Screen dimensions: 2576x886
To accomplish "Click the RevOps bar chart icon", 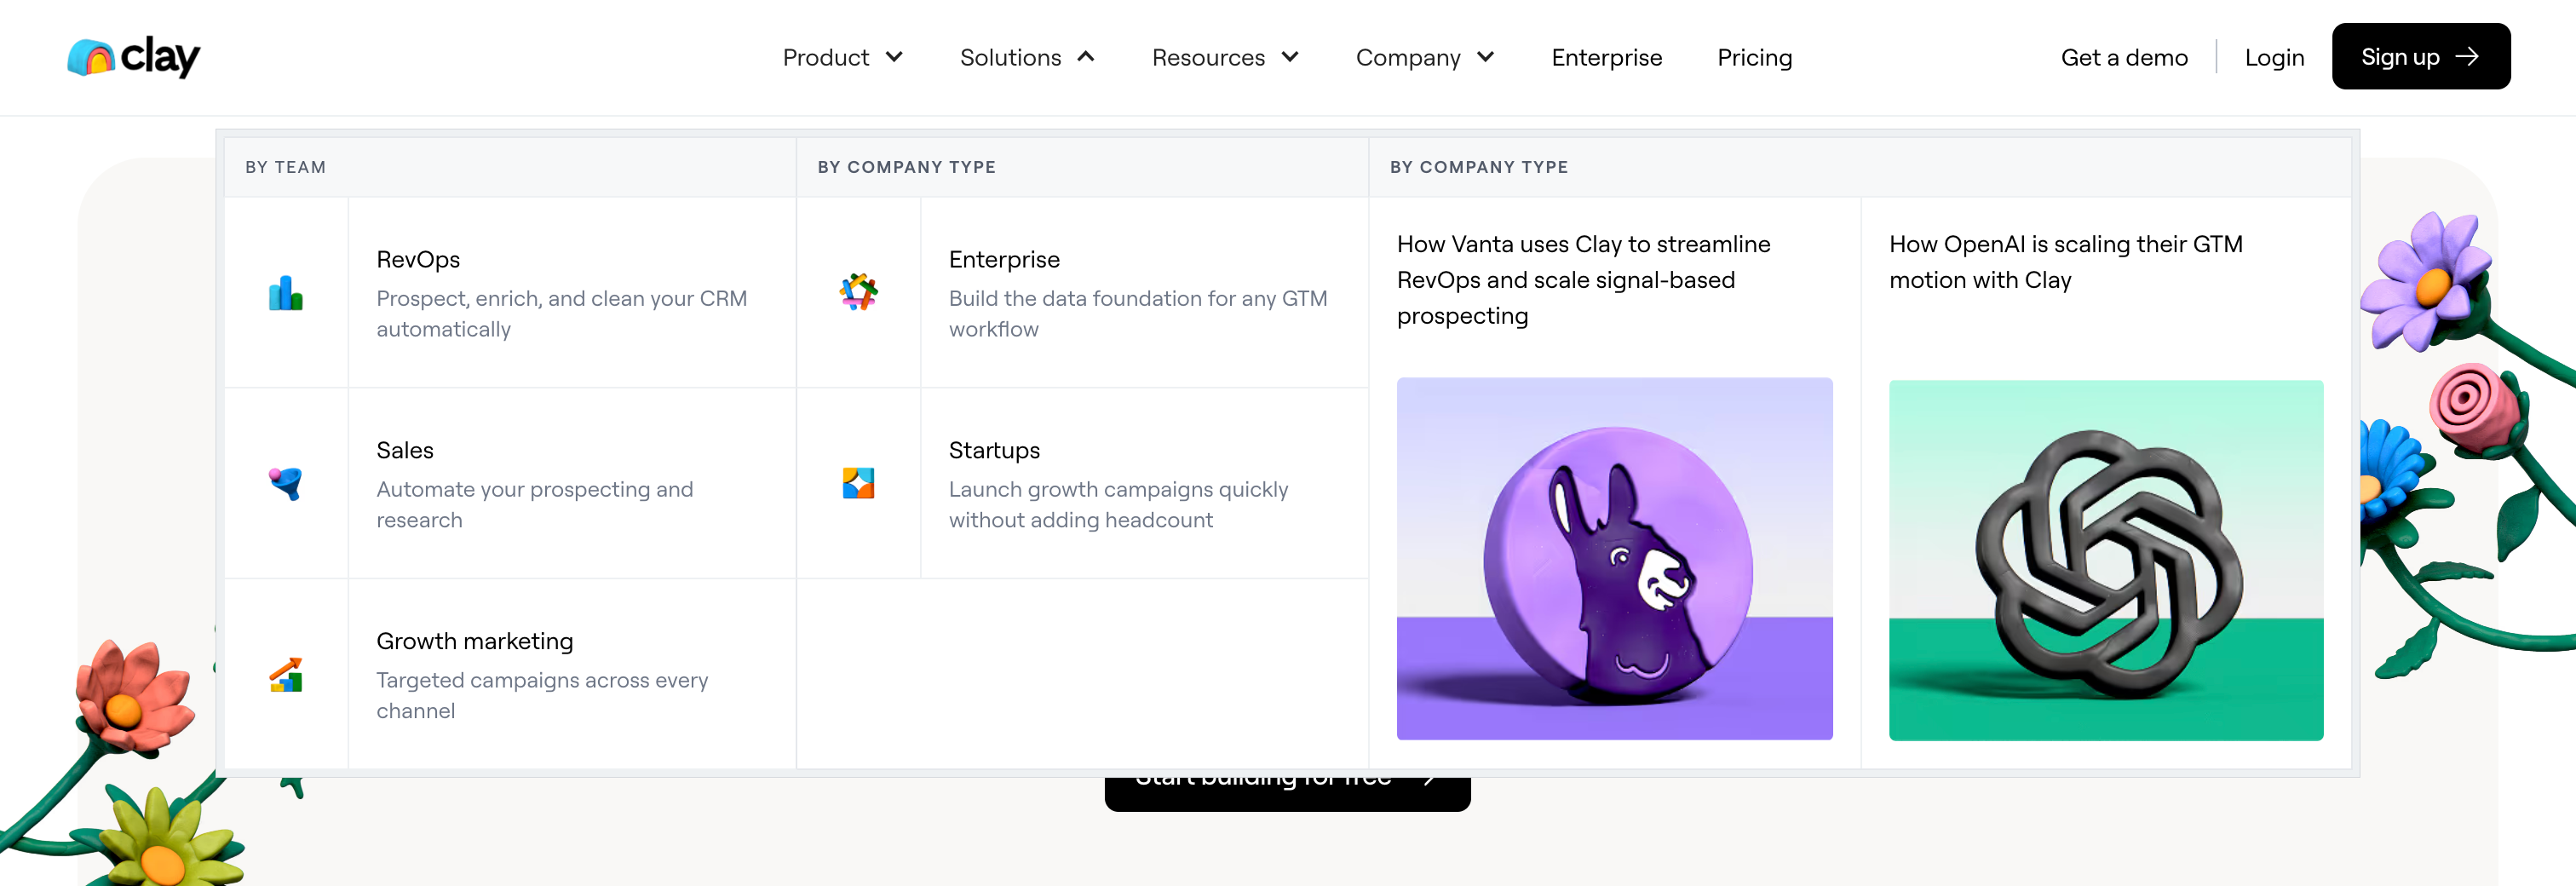I will tap(285, 293).
